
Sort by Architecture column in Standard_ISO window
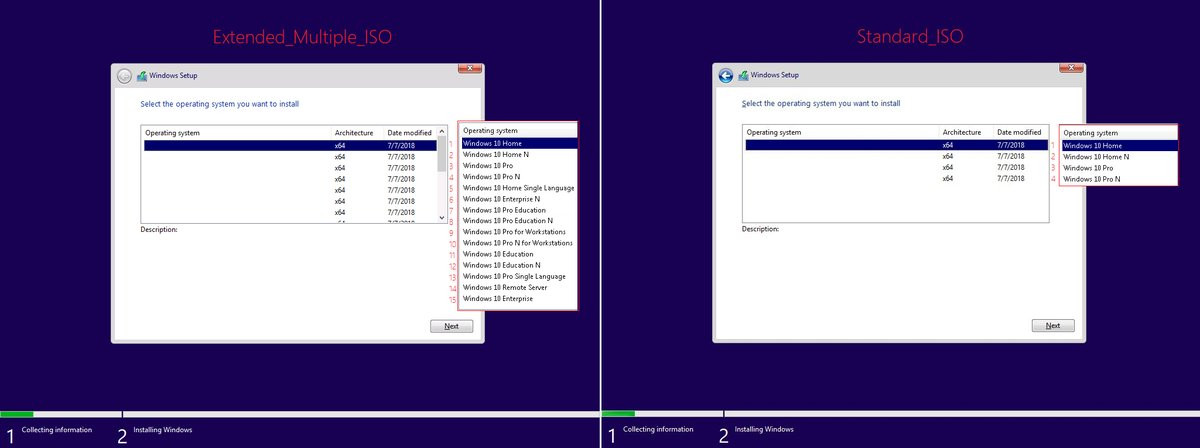point(965,132)
